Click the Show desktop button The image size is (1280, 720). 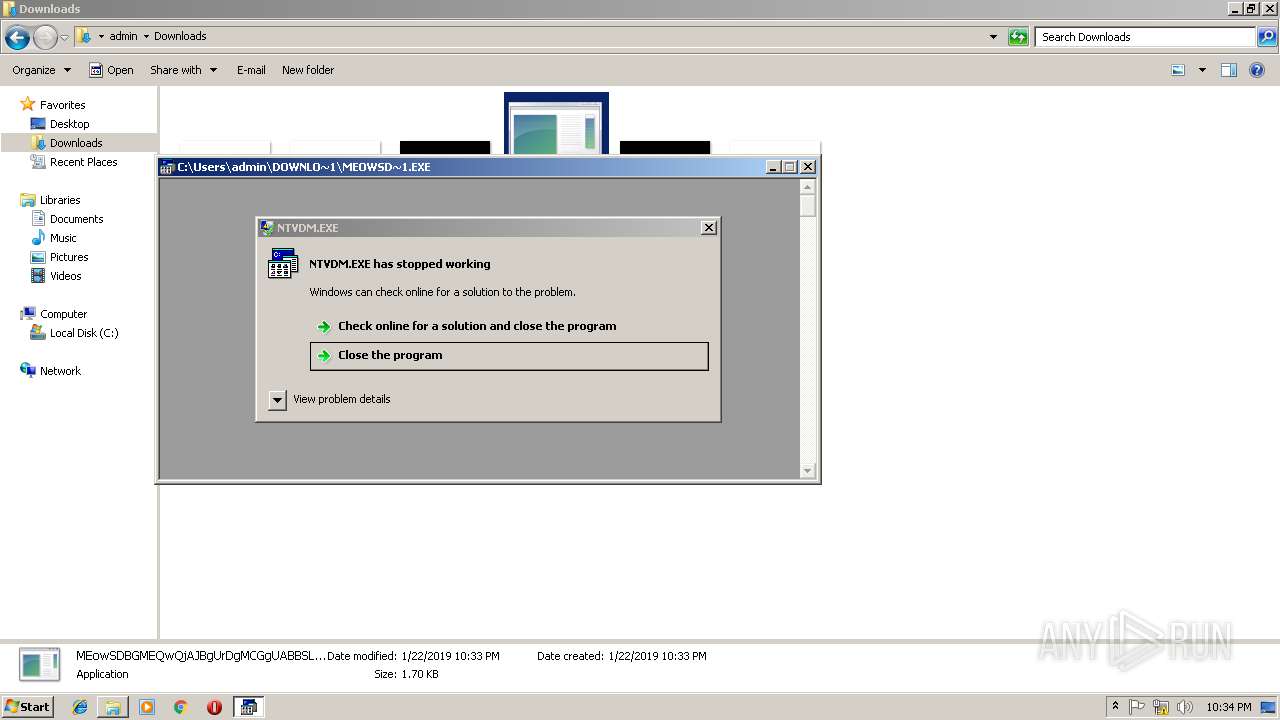click(1269, 707)
